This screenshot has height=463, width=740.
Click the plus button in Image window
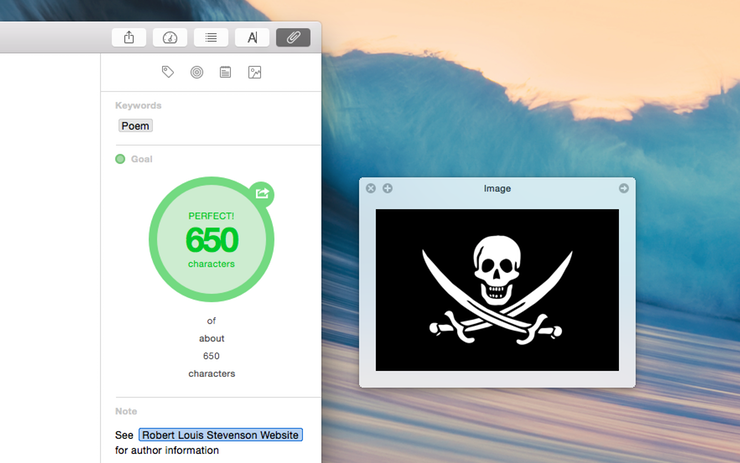pos(387,188)
